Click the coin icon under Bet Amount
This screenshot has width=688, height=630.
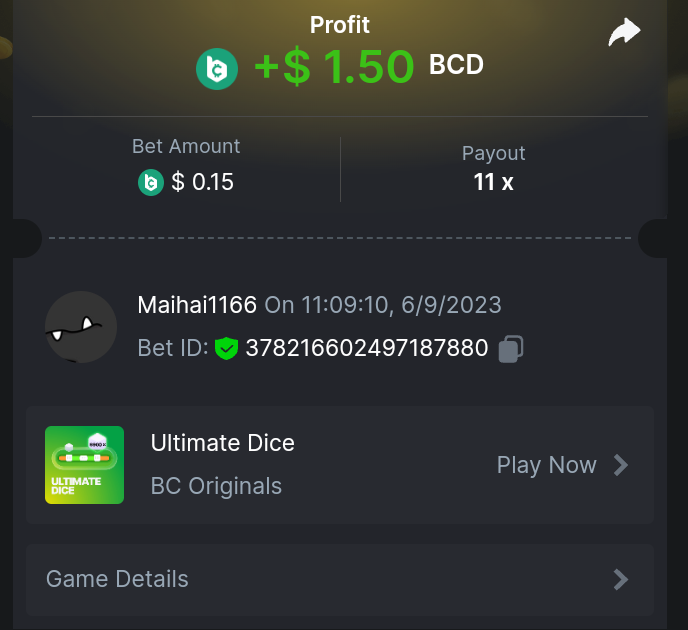click(150, 182)
